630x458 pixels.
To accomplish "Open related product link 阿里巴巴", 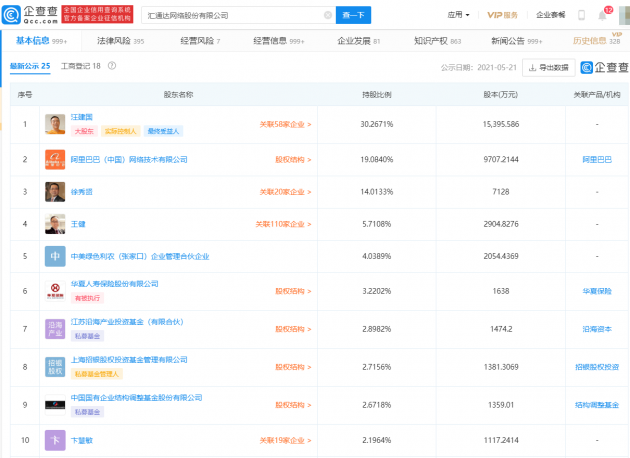I will click(597, 159).
